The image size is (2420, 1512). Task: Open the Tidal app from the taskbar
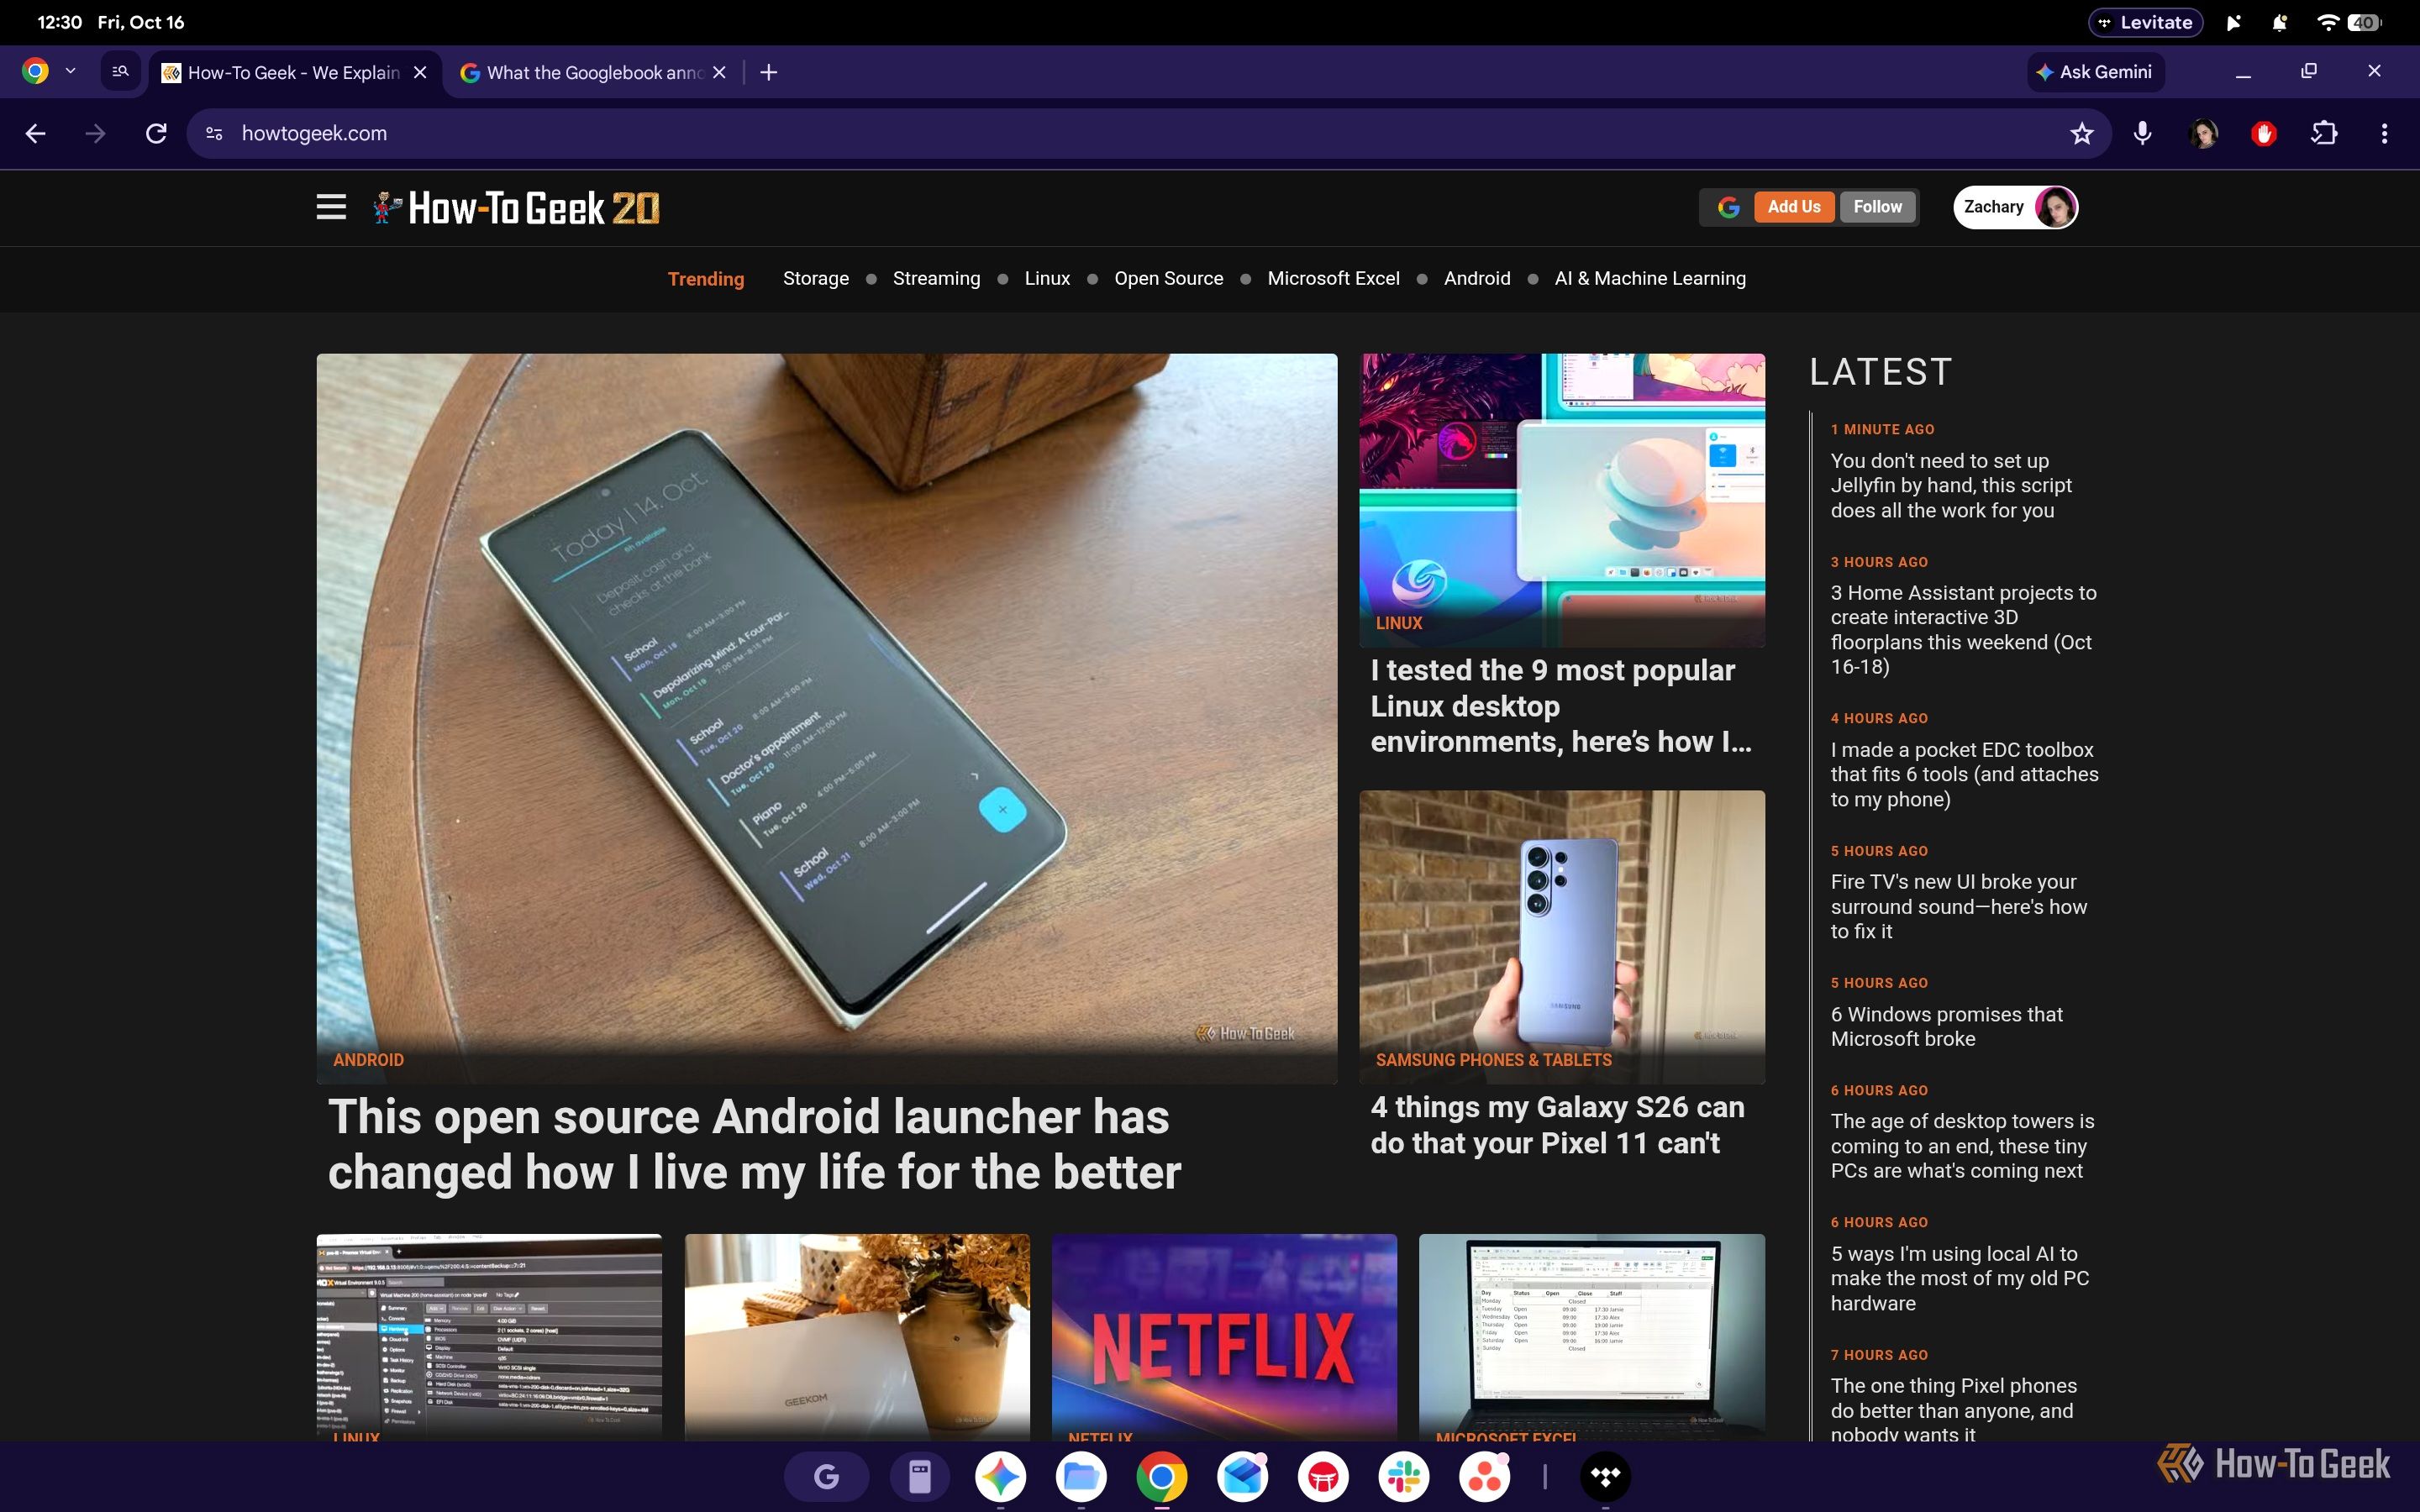point(1605,1476)
